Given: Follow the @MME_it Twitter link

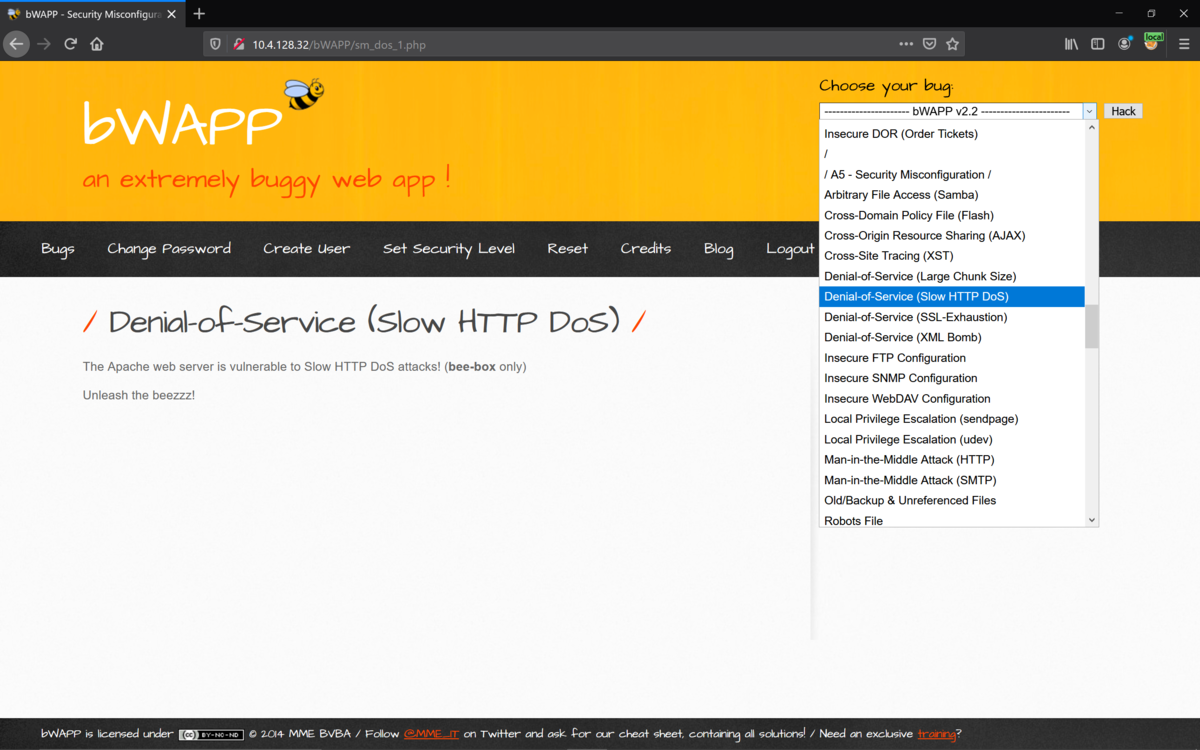Looking at the screenshot, I should pyautogui.click(x=432, y=733).
